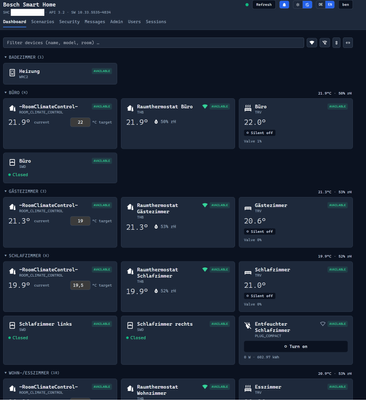Switch to the light theme sun icon
Viewport: 366px width, 400px height.
coord(298,5)
